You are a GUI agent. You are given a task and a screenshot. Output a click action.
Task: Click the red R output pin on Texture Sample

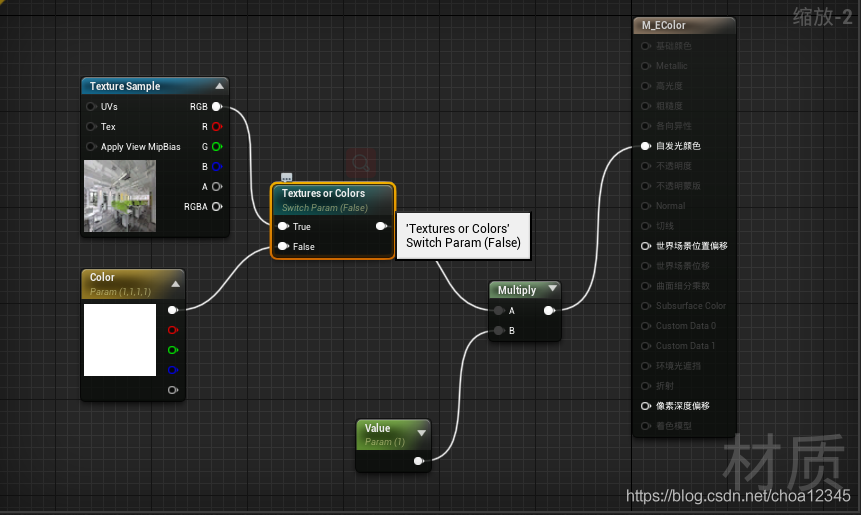(217, 127)
